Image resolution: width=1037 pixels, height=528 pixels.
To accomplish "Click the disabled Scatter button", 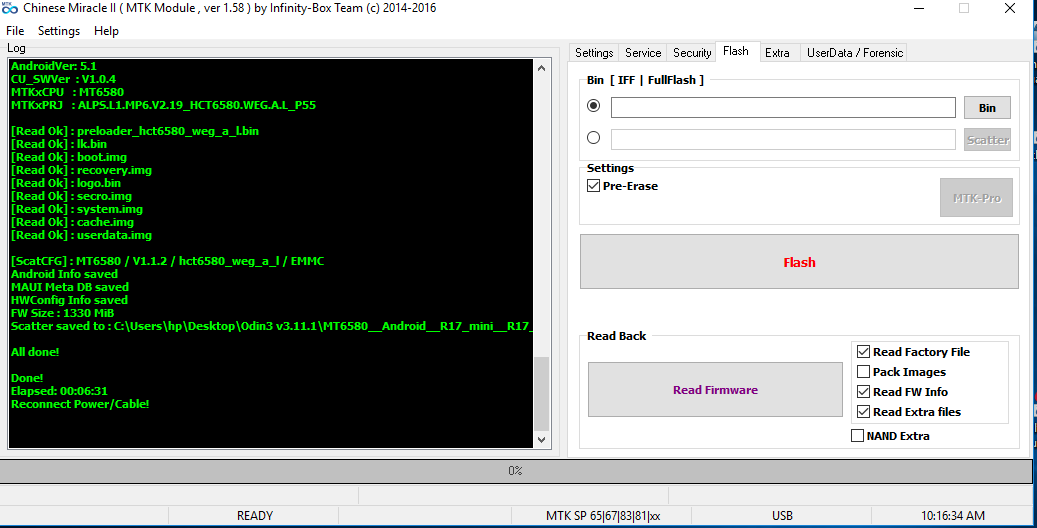I will click(987, 140).
